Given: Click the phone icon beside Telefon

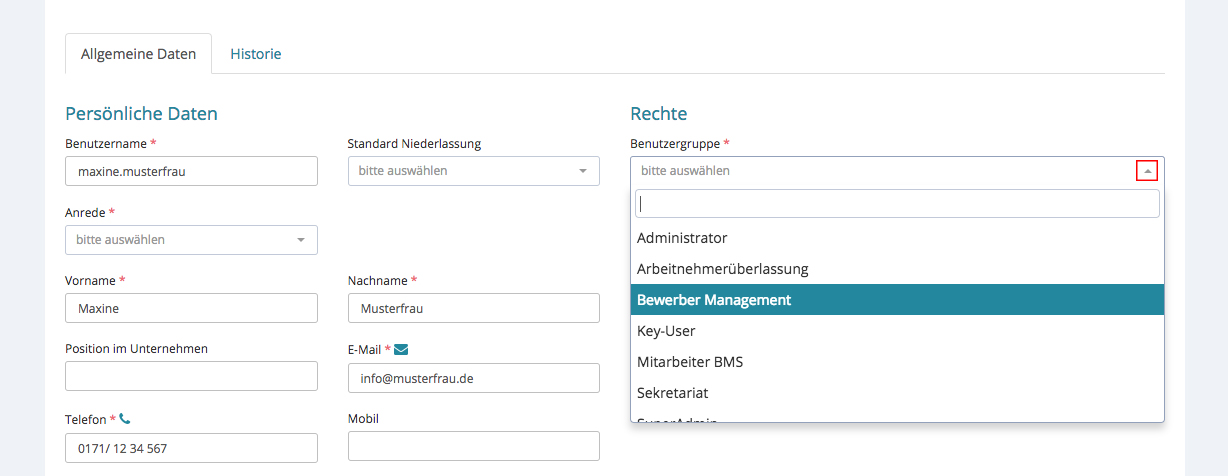Looking at the screenshot, I should 125,419.
